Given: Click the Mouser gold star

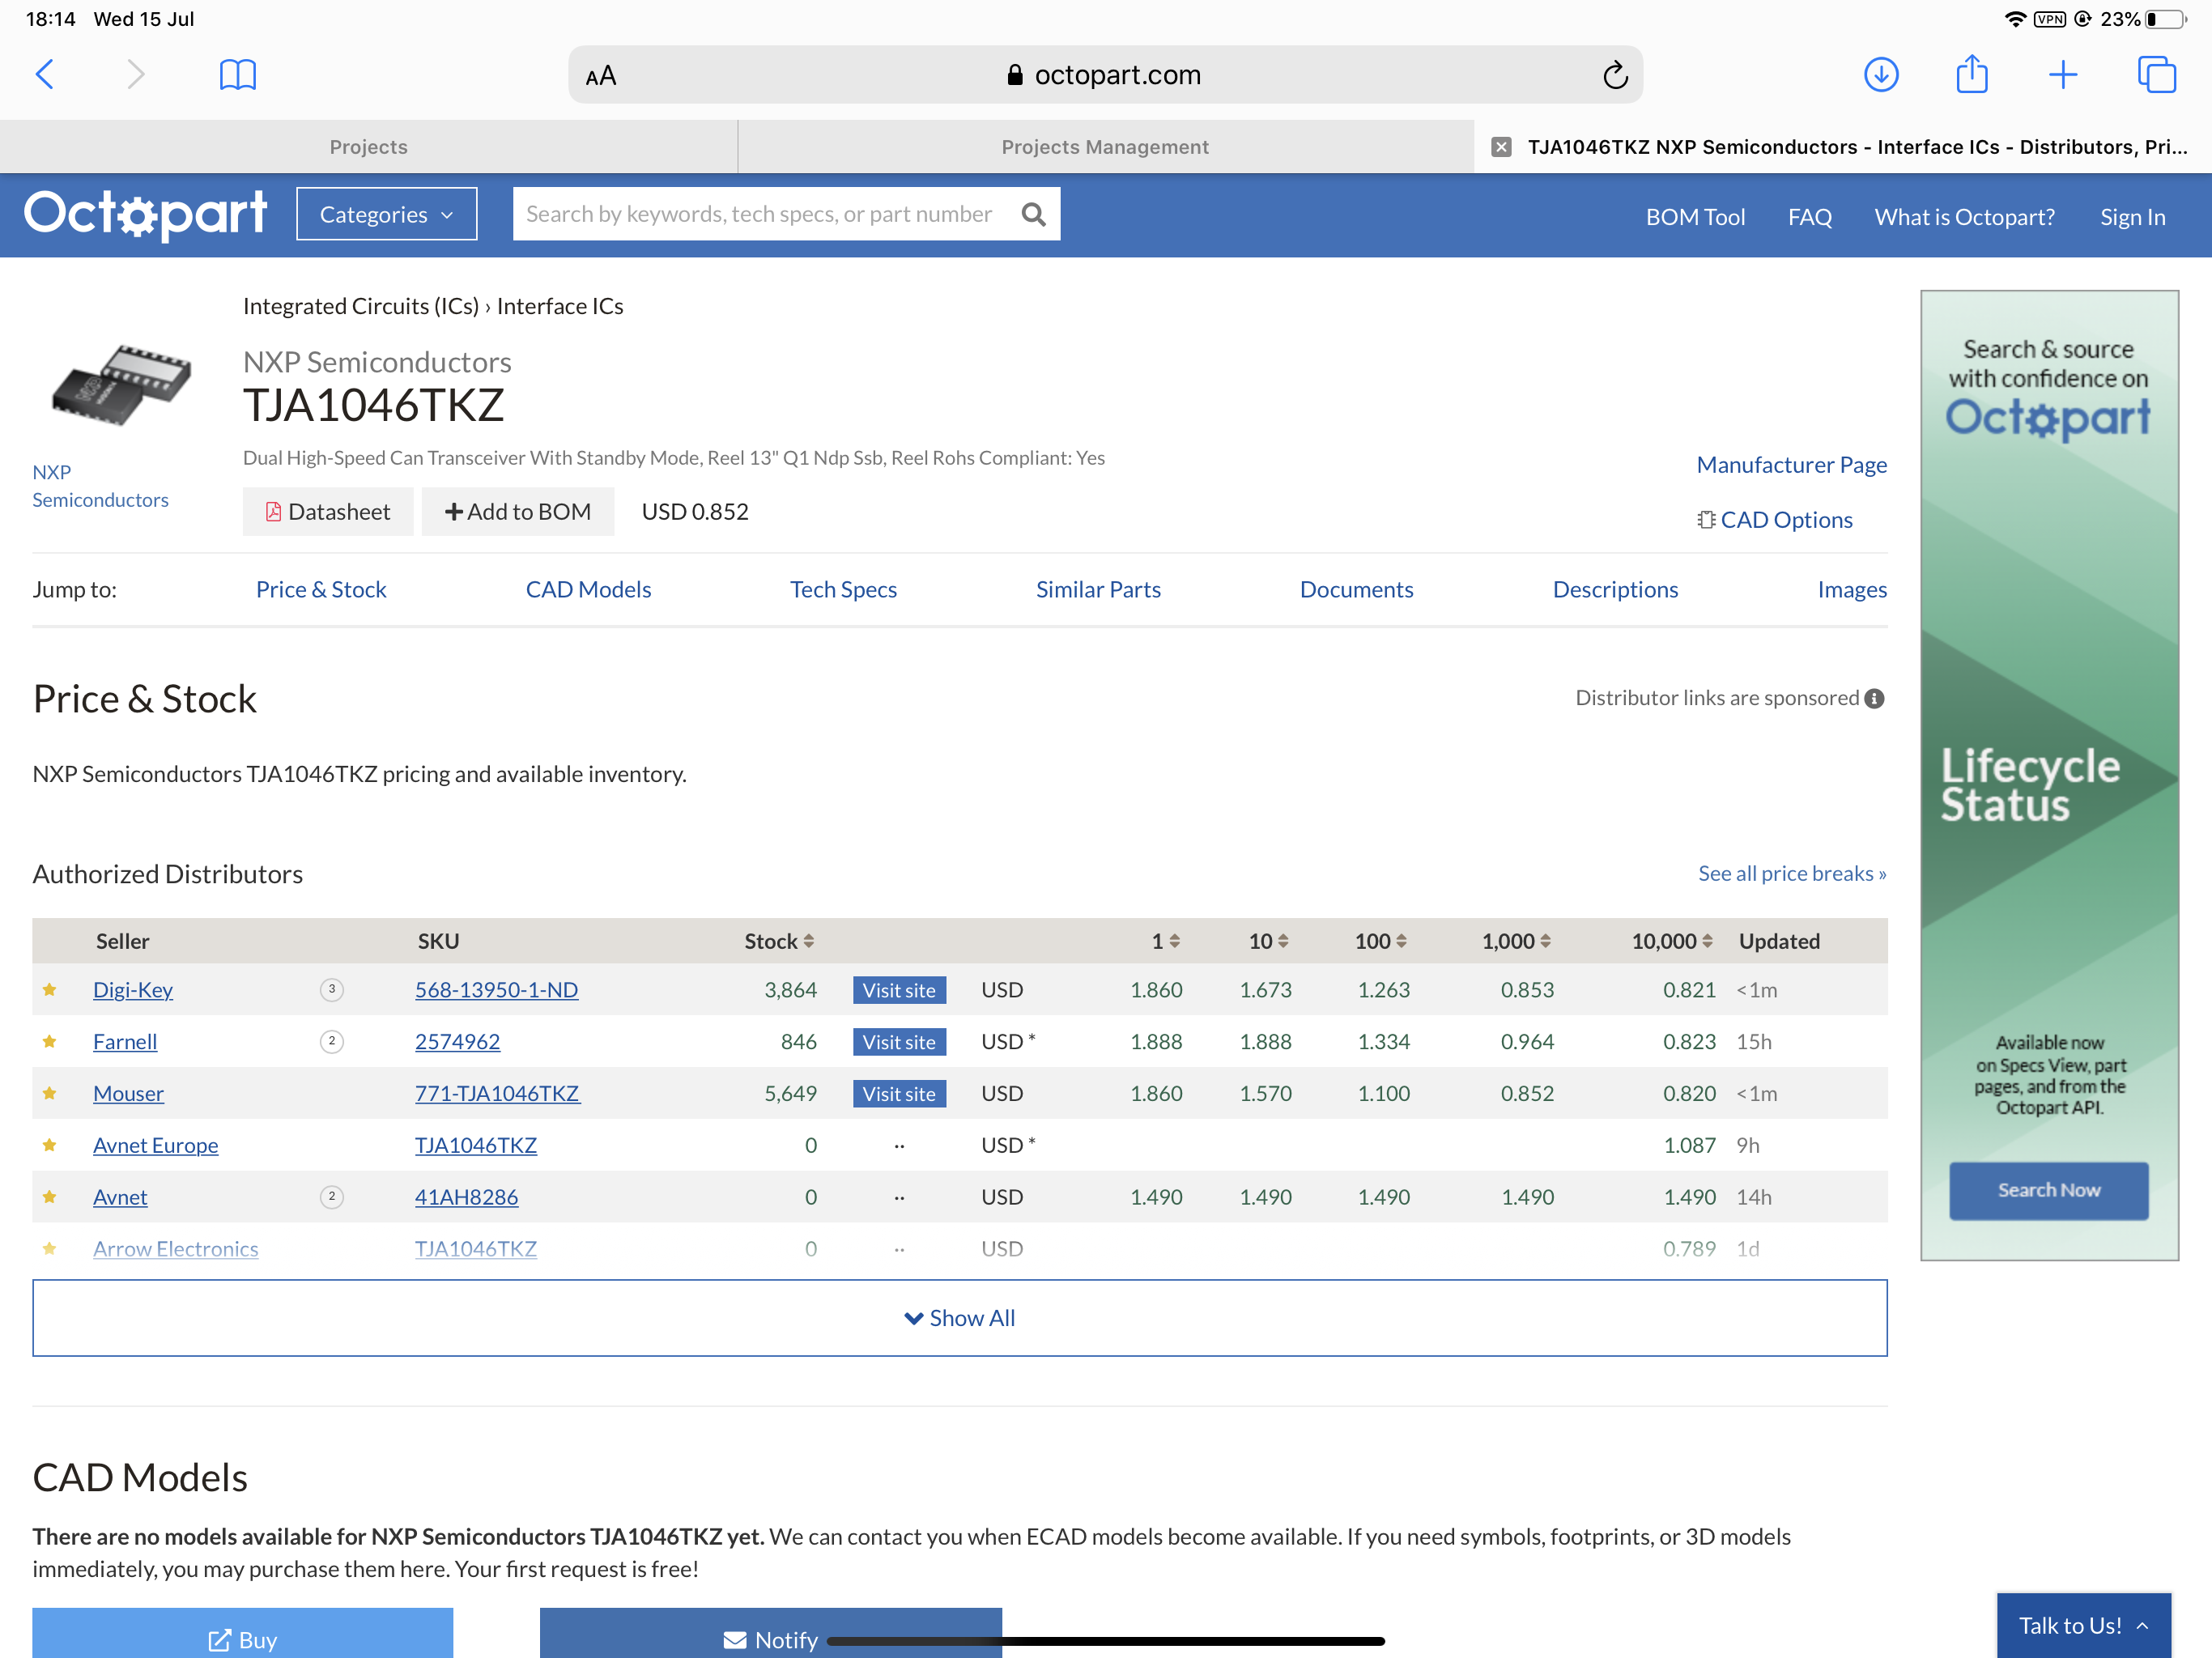Looking at the screenshot, I should pos(49,1093).
